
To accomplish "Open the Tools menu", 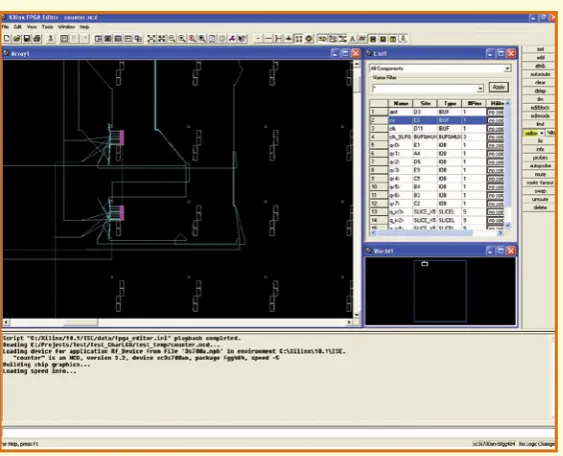I will tap(47, 27).
